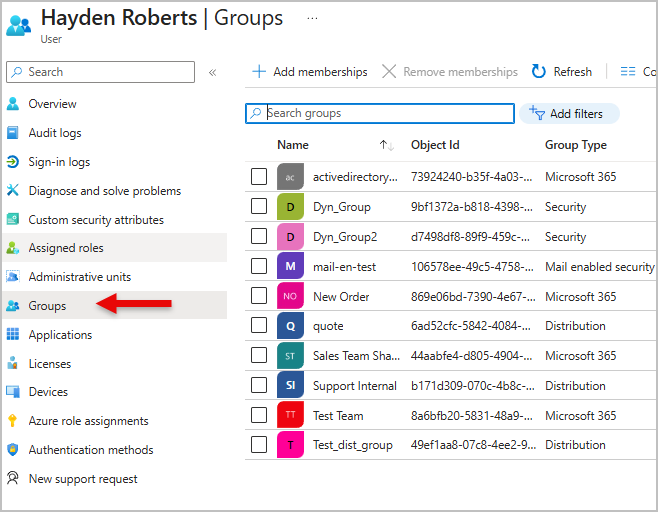This screenshot has width=658, height=512.
Task: Click the Applications grid icon
Action: [x=13, y=334]
